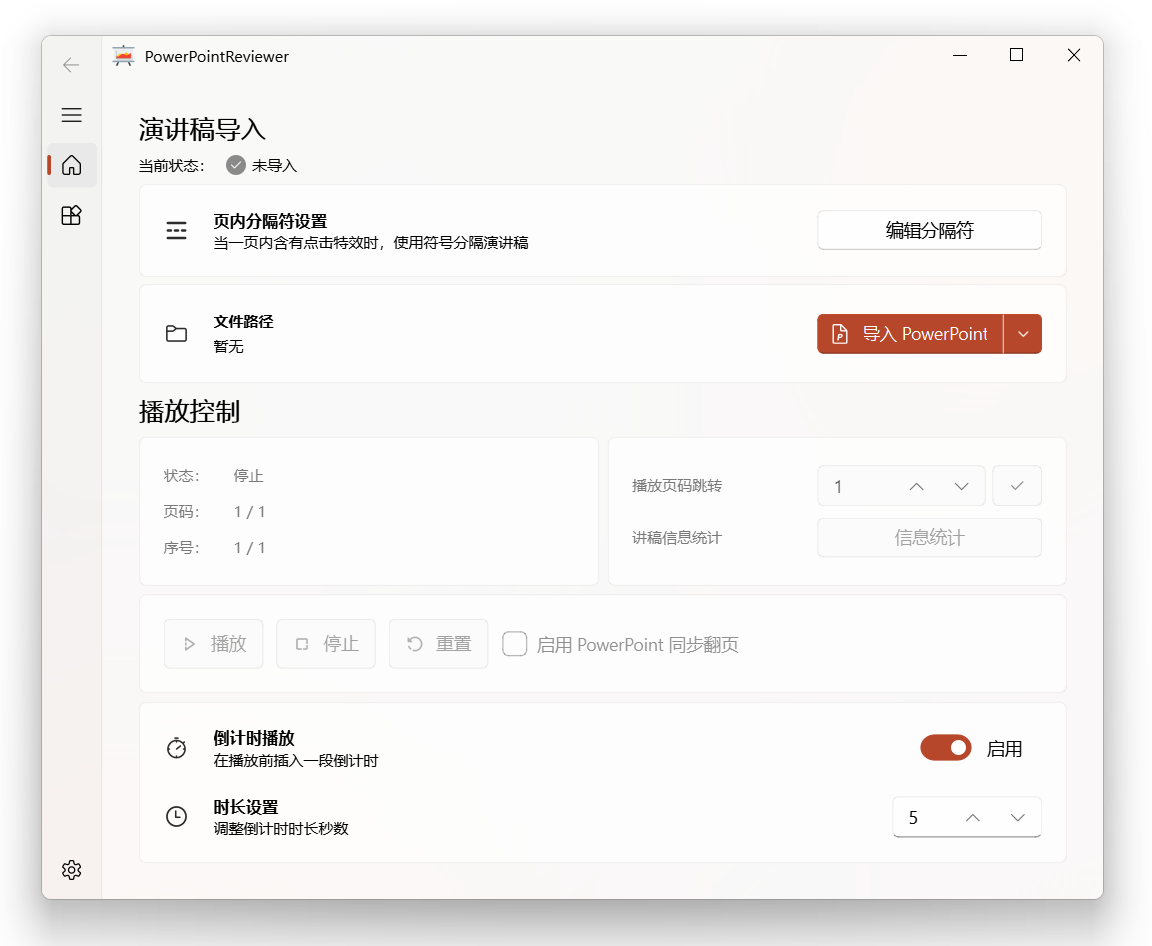Click the countdown timer icon next to 倒计时播放
This screenshot has height=946, width=1152.
177,747
